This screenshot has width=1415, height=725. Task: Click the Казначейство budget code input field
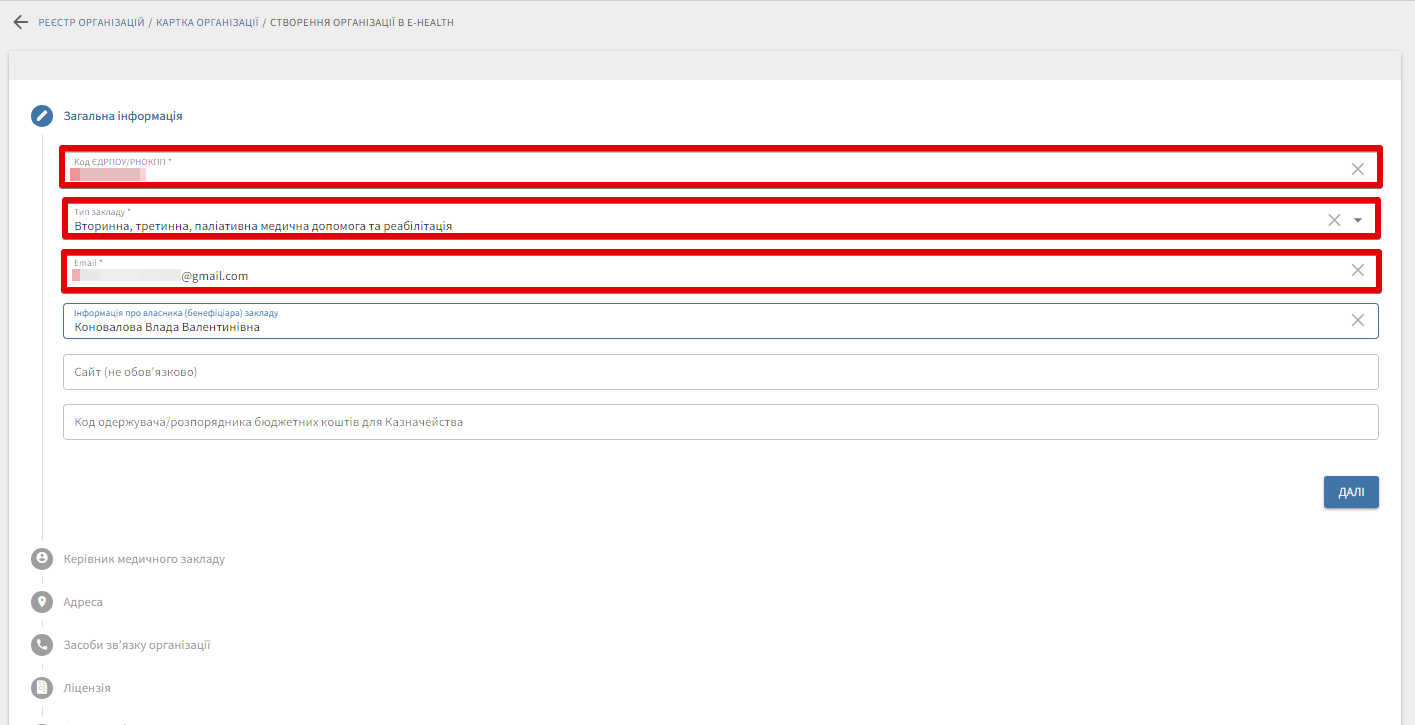coord(720,422)
